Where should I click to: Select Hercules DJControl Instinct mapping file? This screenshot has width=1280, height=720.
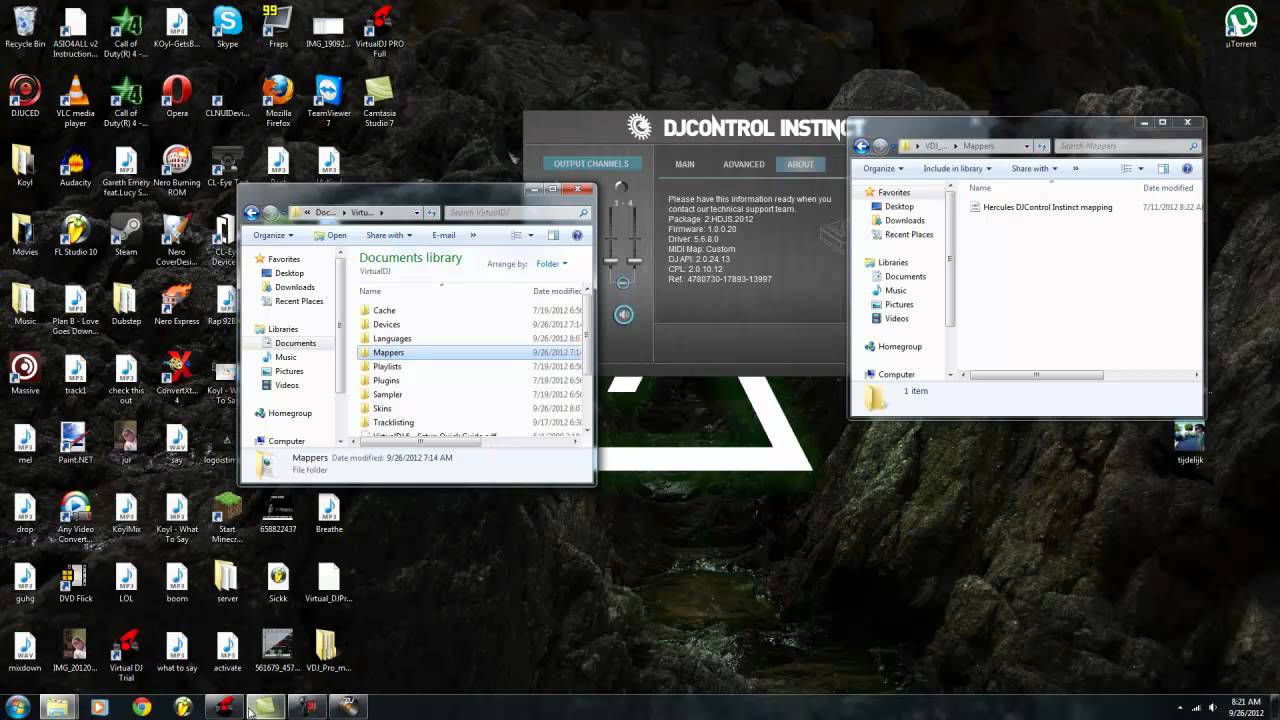1040,207
